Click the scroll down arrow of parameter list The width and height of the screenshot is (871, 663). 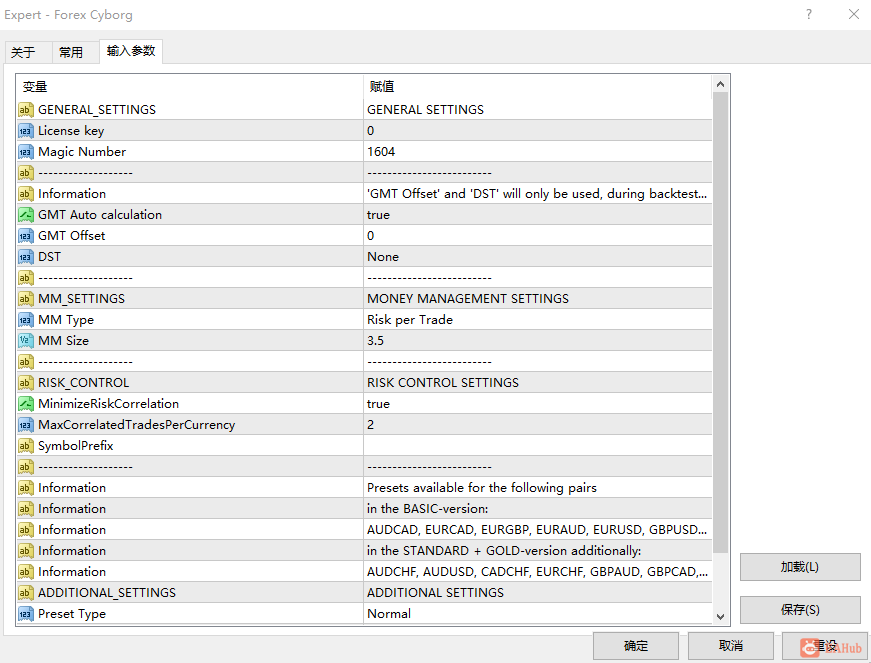coord(720,616)
